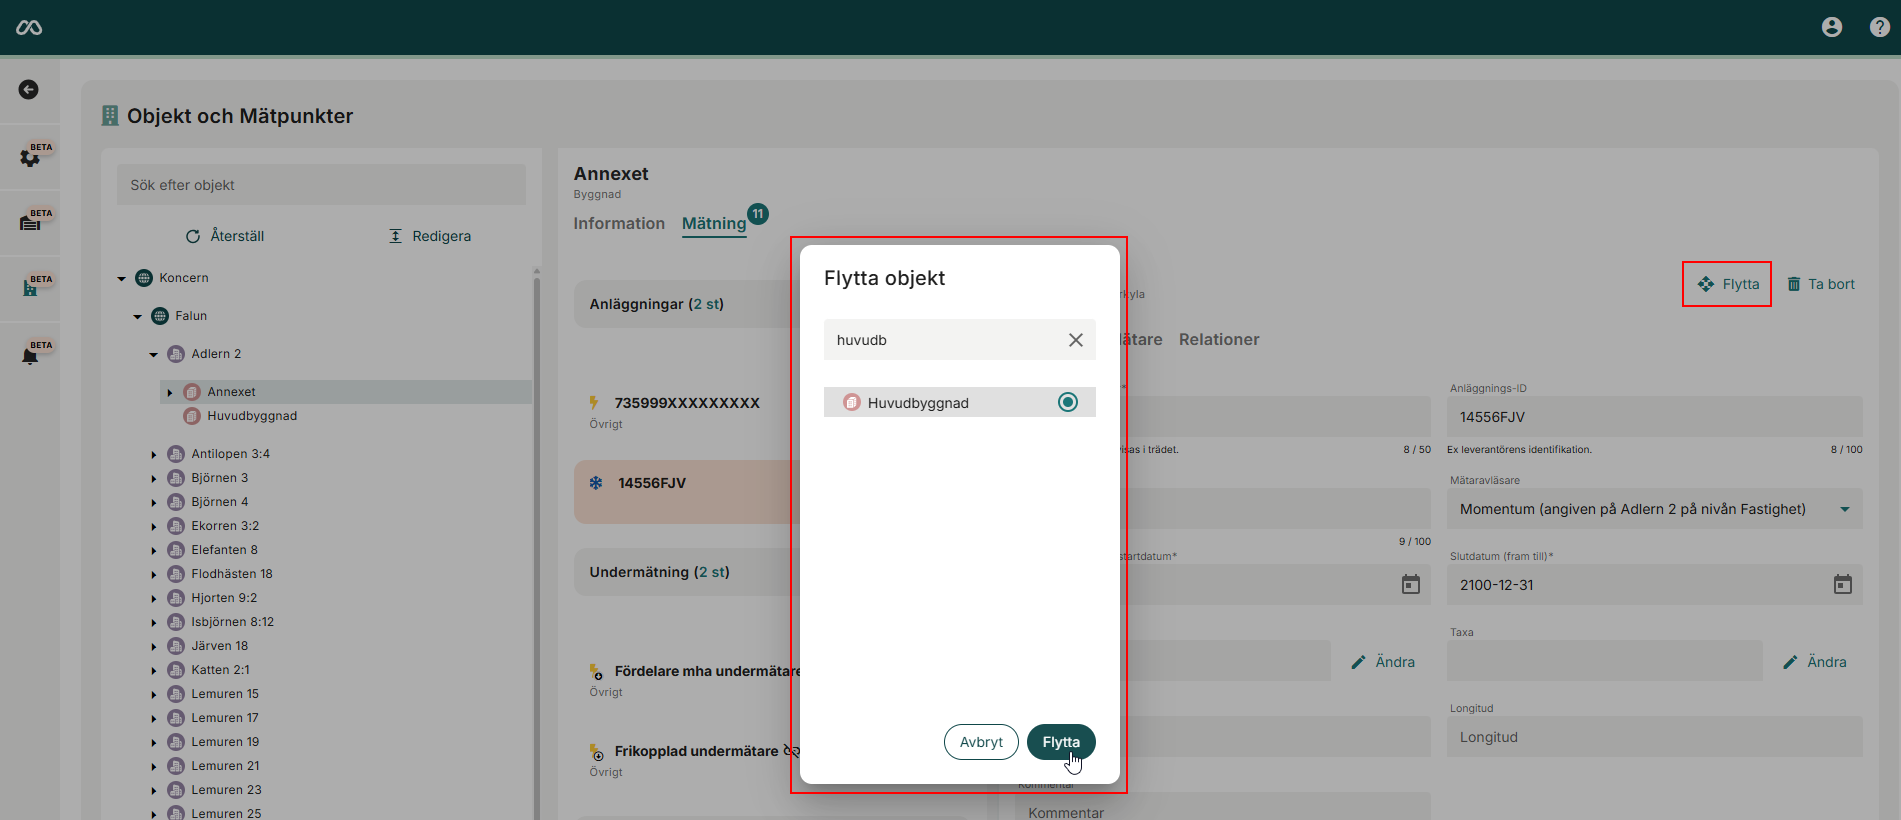The height and width of the screenshot is (820, 1901).
Task: Switch to the Information tab
Action: 618,224
